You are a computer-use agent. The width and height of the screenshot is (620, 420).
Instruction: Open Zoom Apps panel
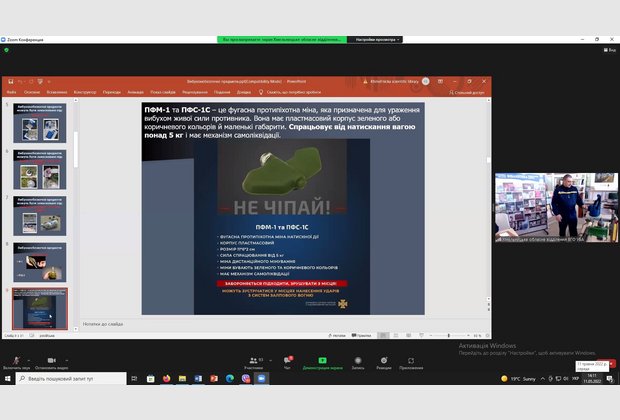[x=411, y=361]
